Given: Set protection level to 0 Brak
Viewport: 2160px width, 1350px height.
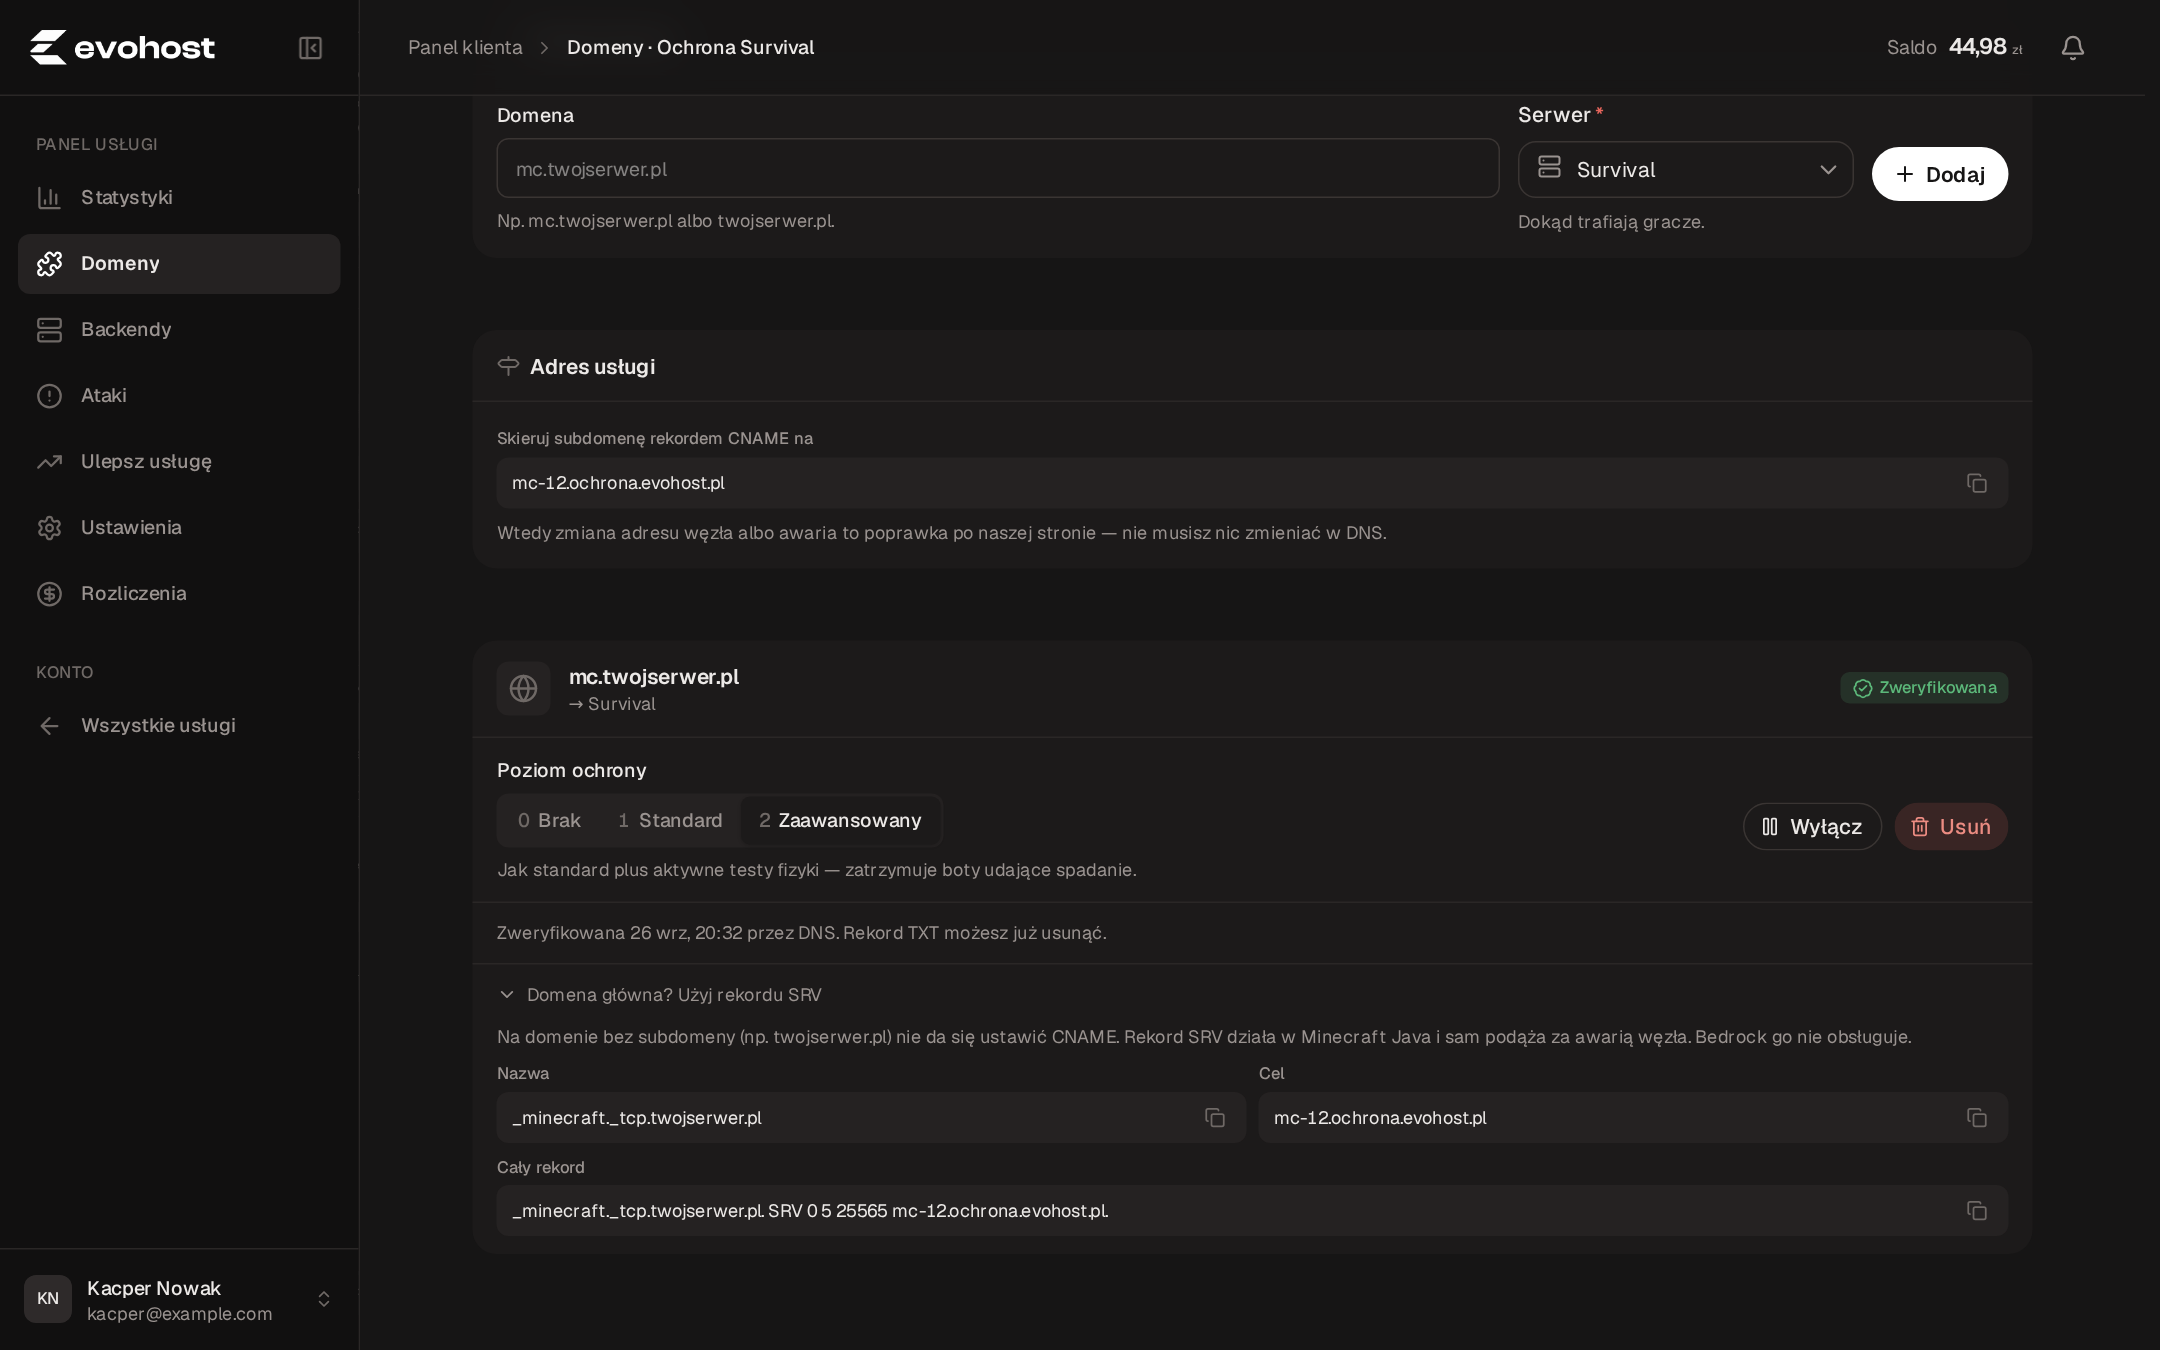Looking at the screenshot, I should [549, 821].
